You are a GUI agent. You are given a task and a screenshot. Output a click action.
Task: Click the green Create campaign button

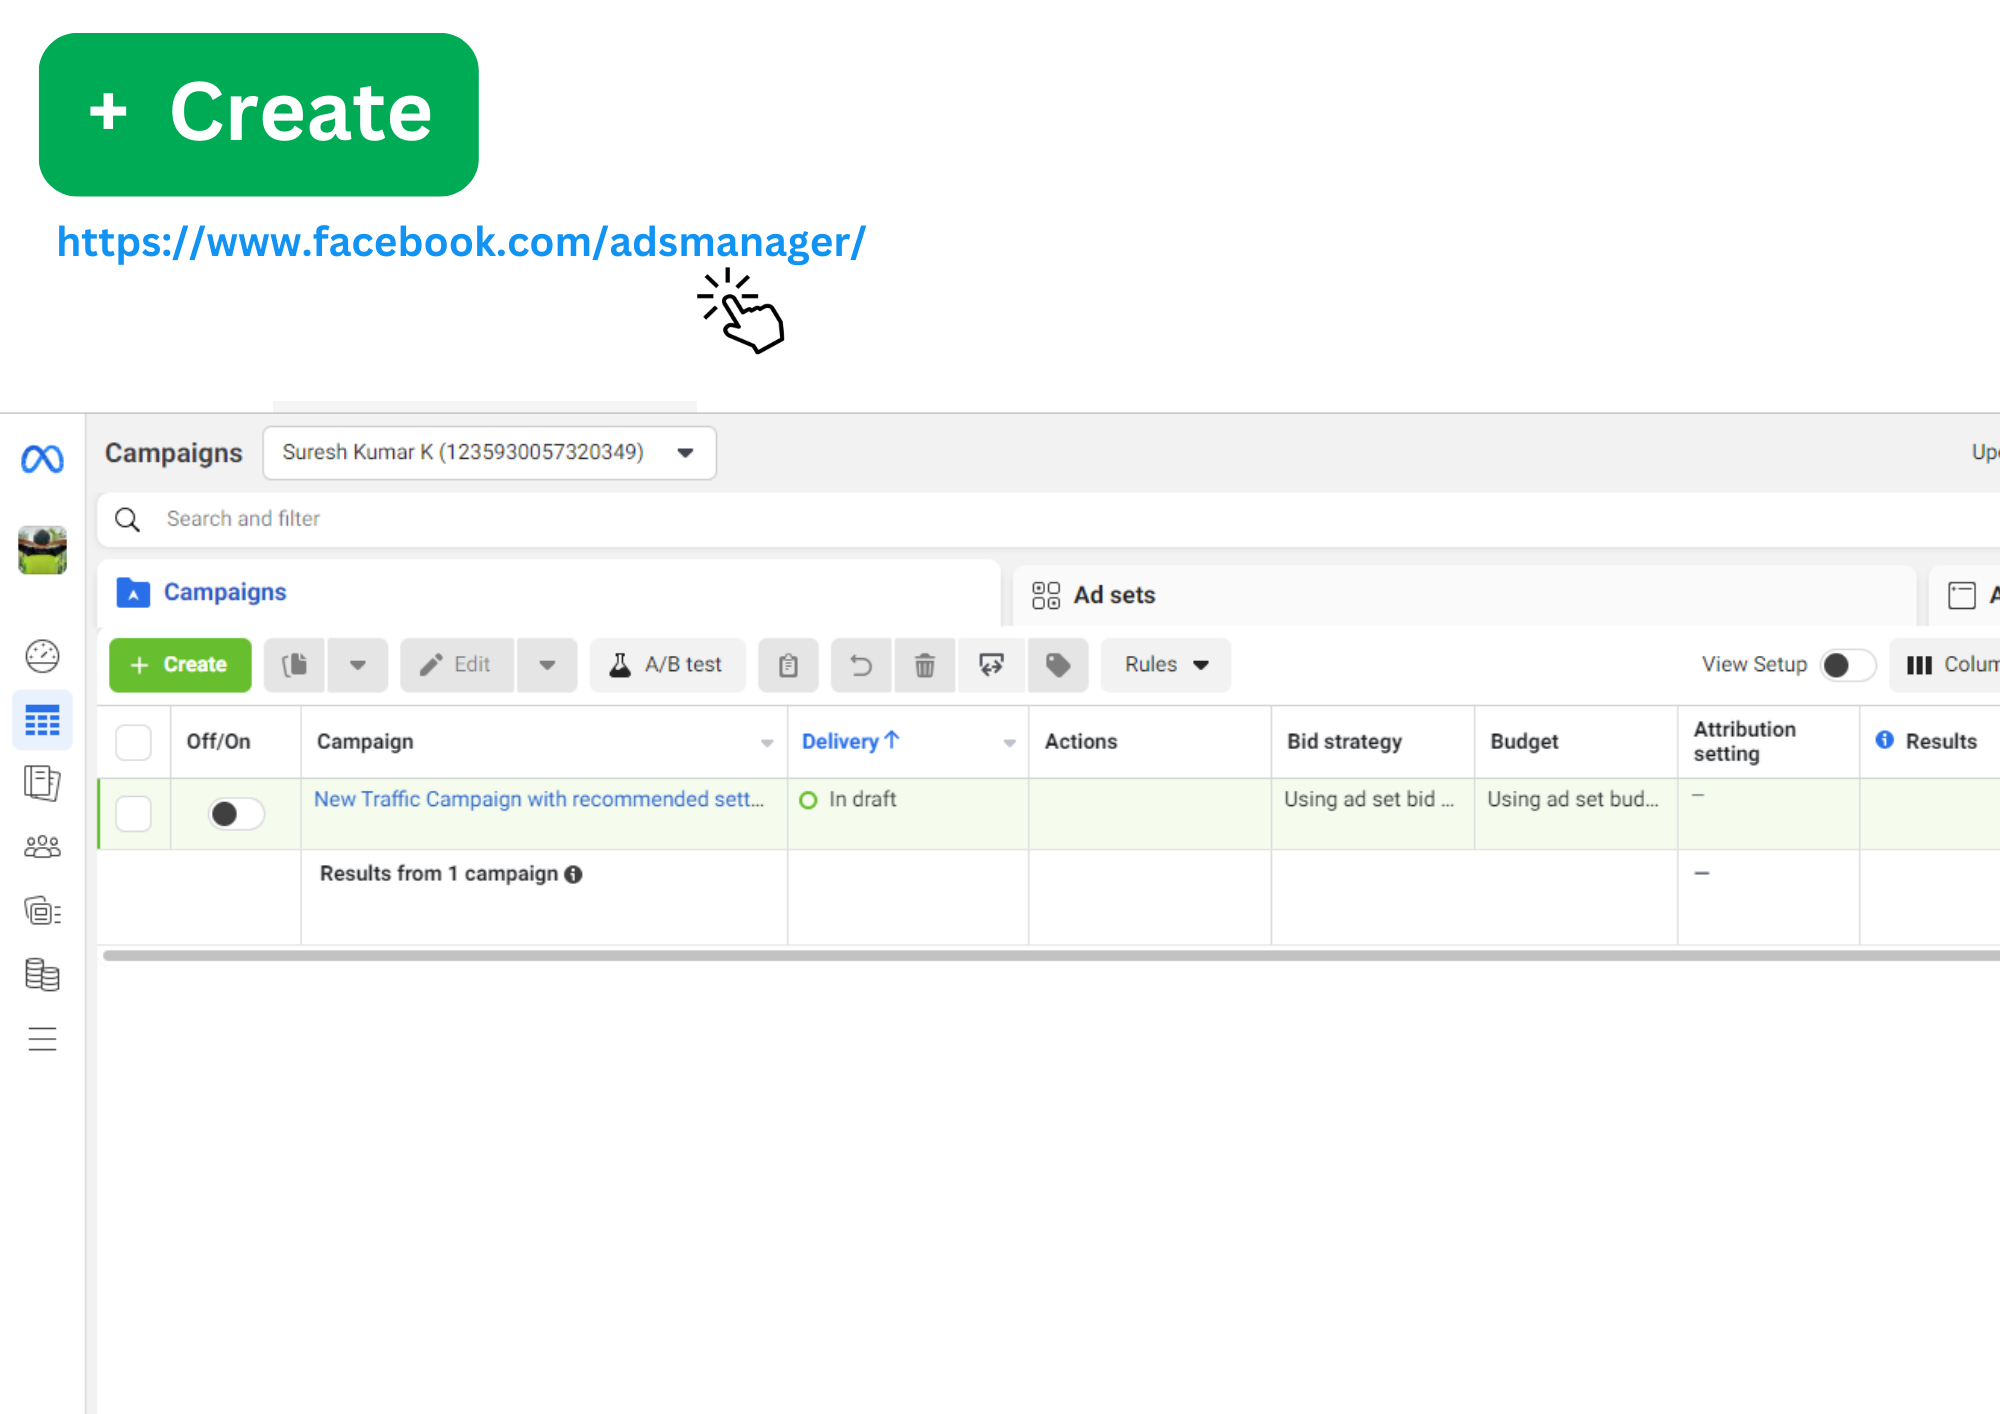(180, 665)
